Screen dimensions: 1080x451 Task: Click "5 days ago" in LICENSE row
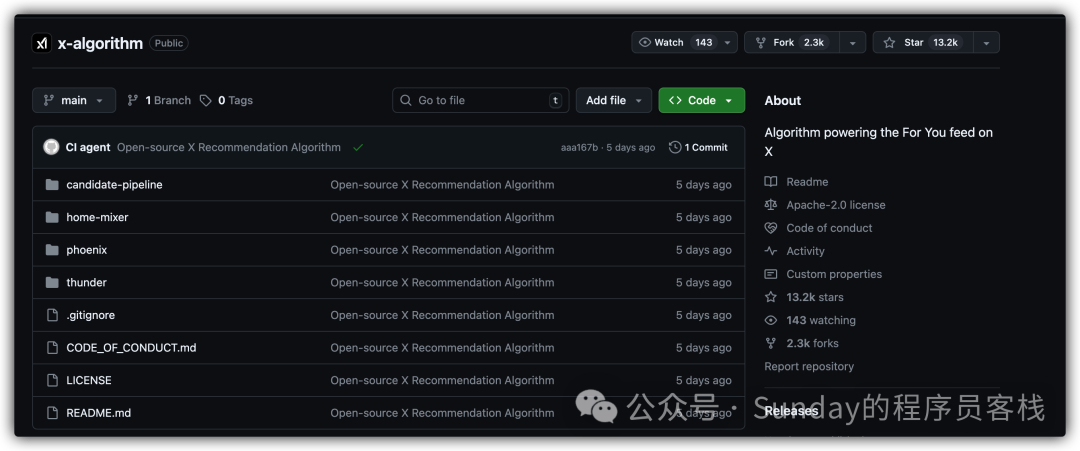coord(703,380)
